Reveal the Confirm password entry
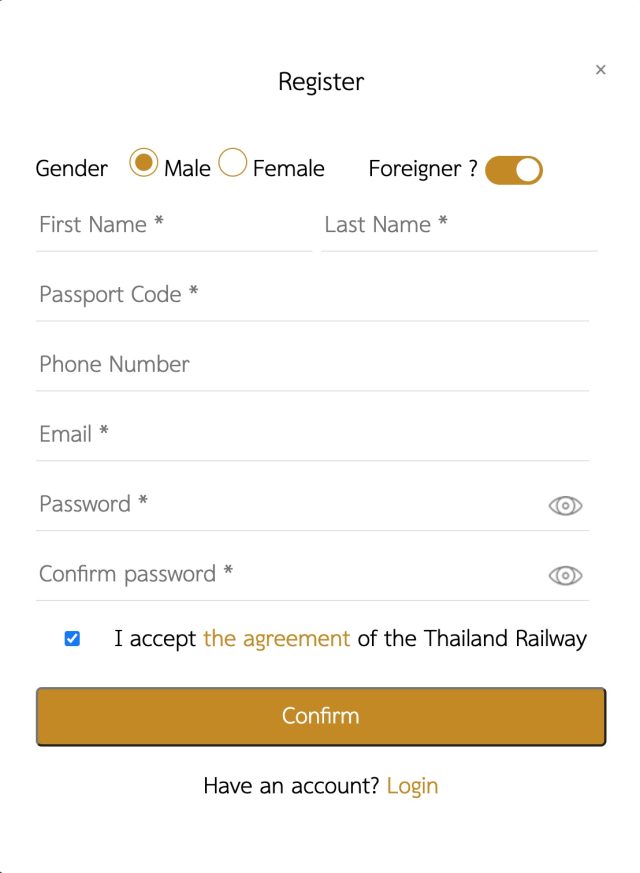The width and height of the screenshot is (640, 873). (x=565, y=576)
